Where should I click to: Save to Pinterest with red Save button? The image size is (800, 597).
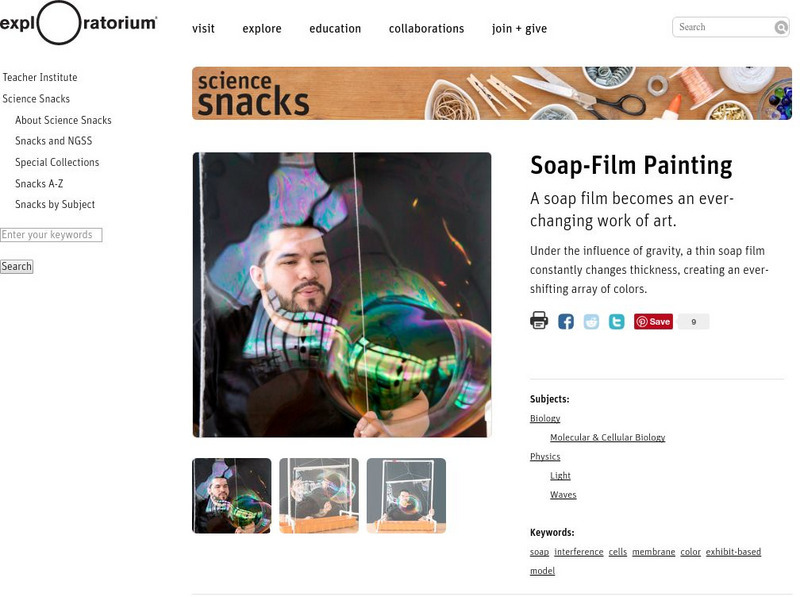(x=654, y=321)
